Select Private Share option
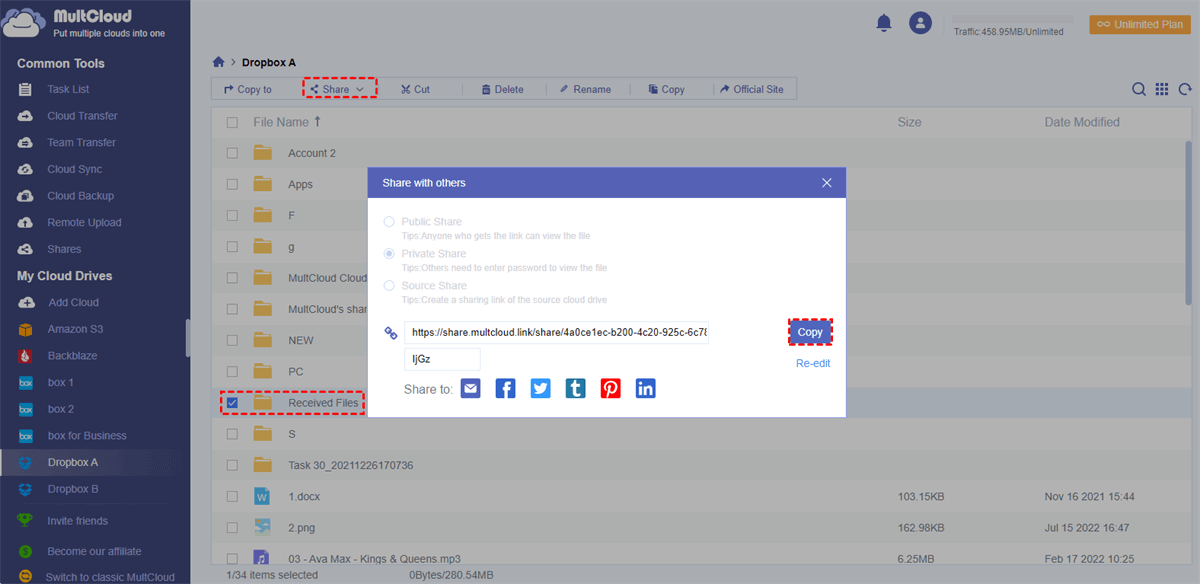 click(389, 254)
